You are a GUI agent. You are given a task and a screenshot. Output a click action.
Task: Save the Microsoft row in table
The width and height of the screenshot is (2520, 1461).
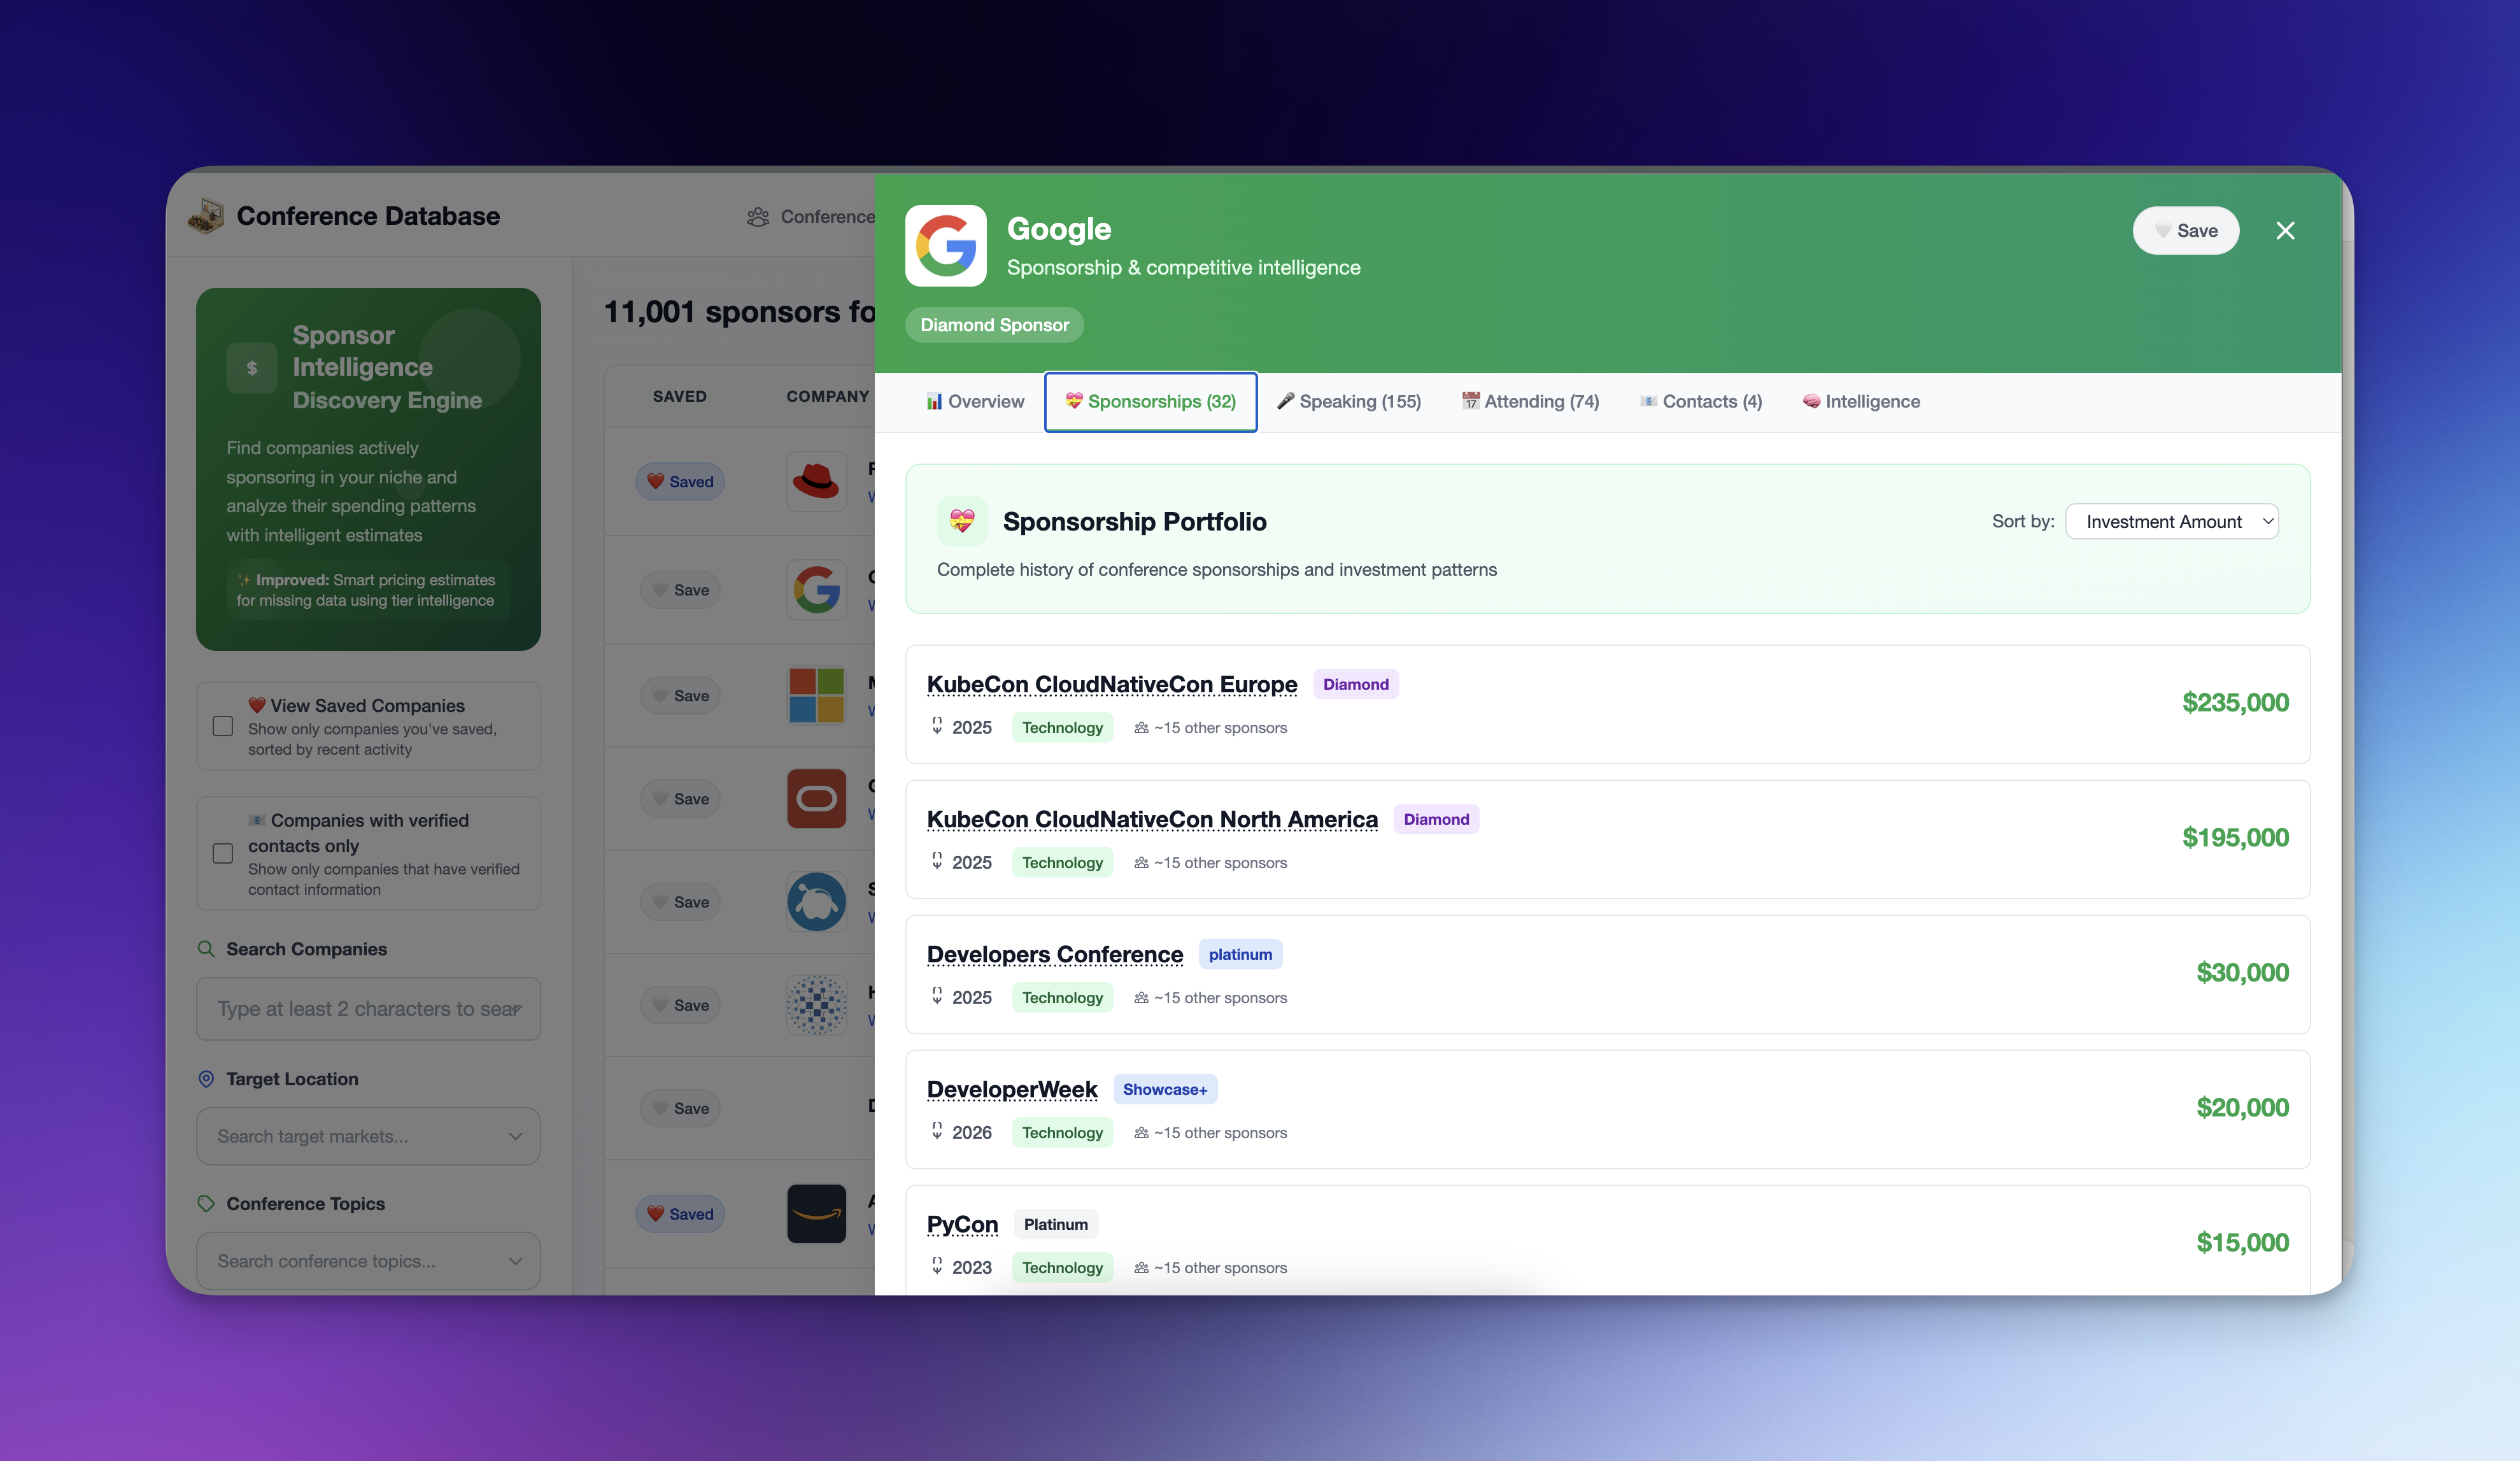[680, 696]
